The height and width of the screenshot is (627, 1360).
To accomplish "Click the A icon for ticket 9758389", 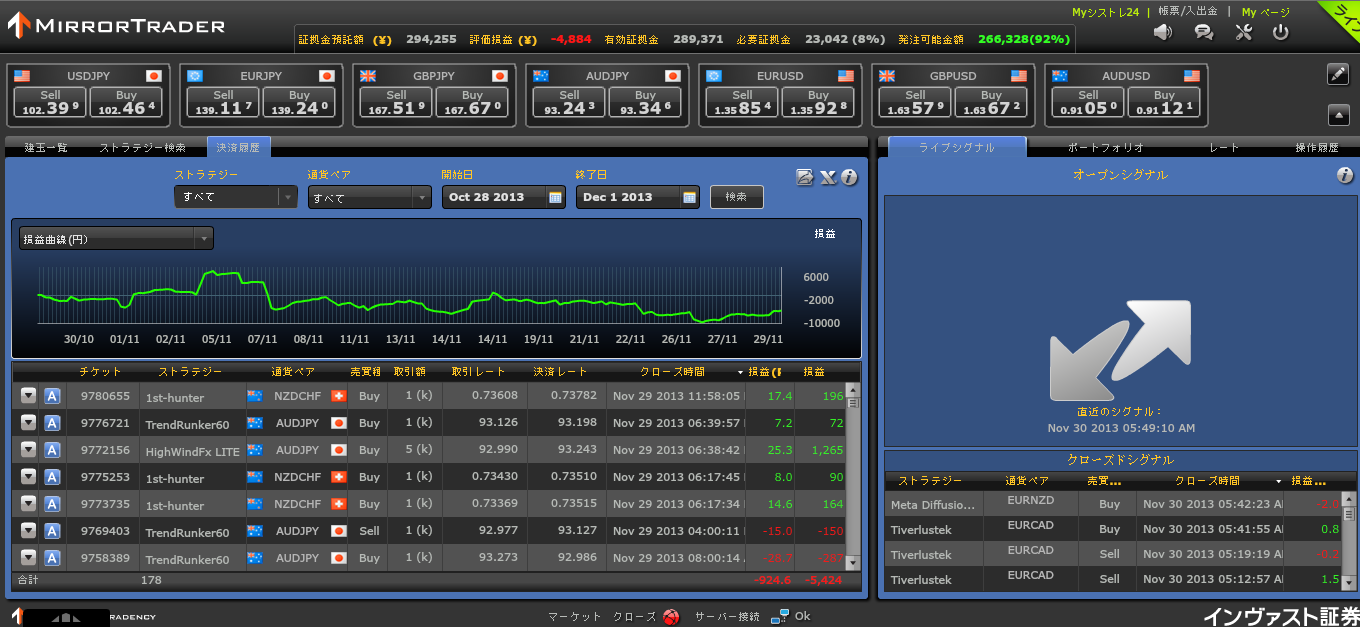I will click(x=53, y=558).
